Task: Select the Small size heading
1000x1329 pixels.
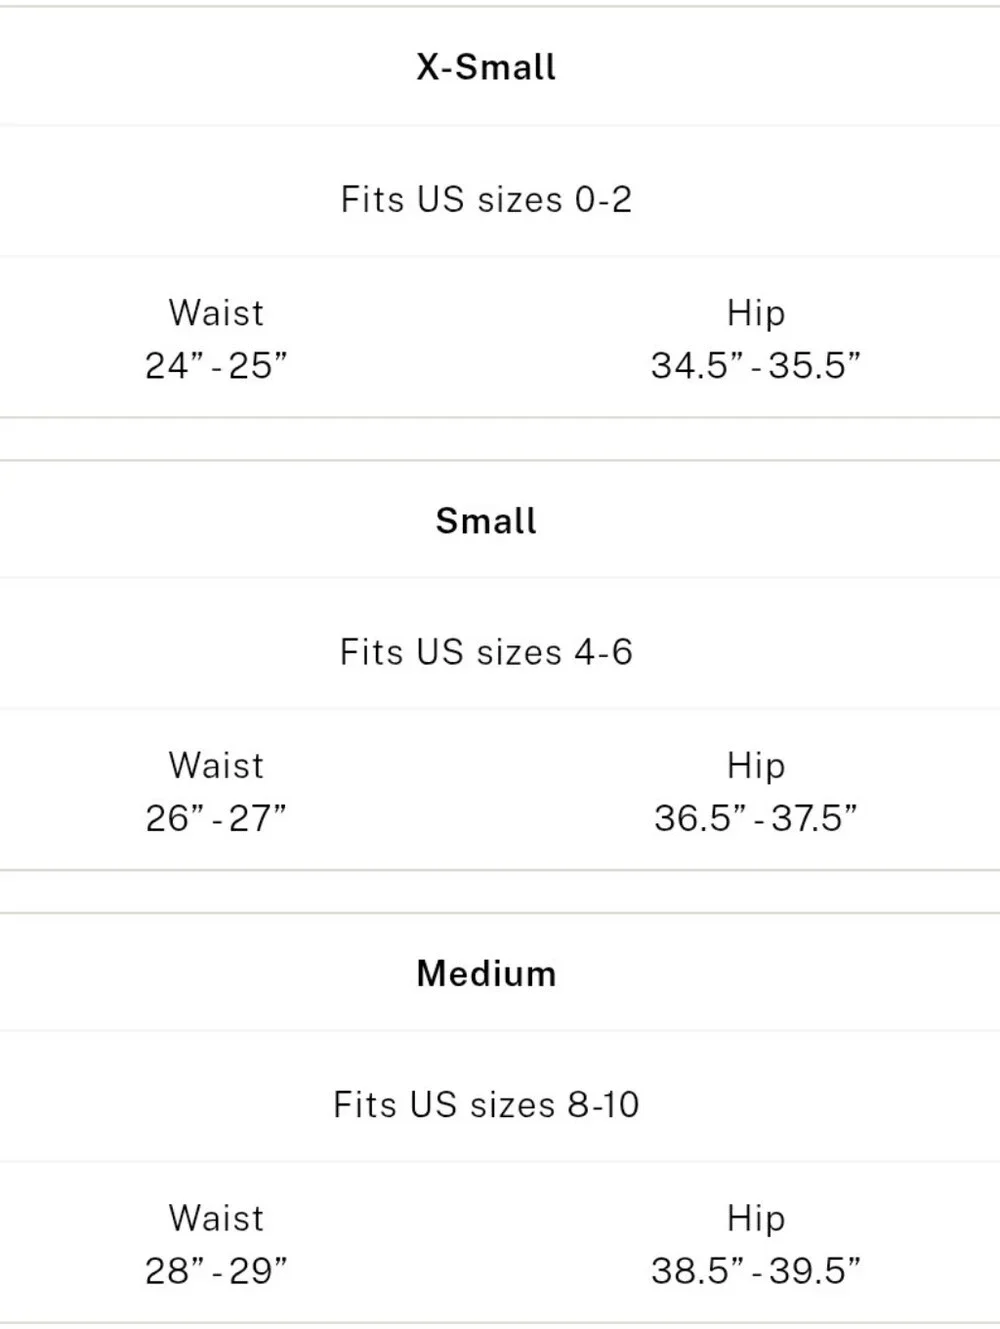Action: (x=486, y=520)
